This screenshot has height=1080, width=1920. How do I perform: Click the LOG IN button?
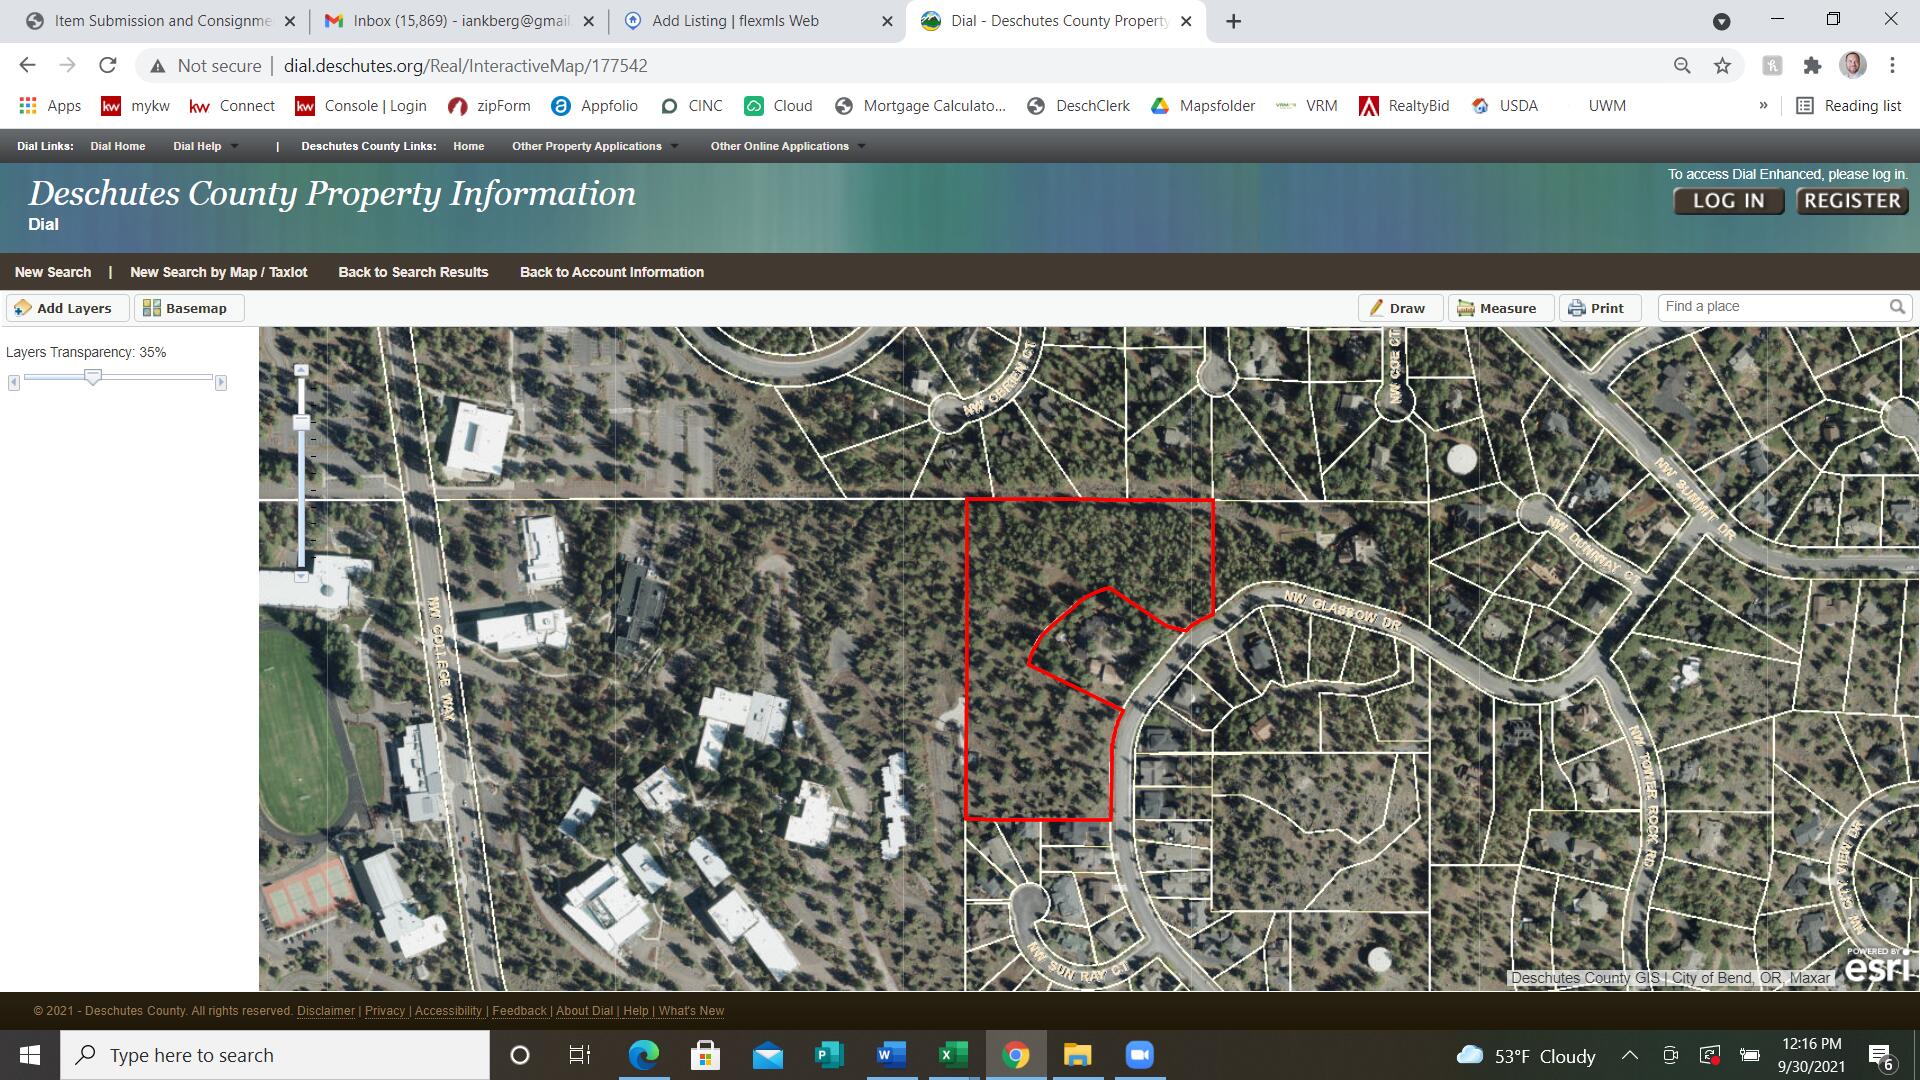1727,201
